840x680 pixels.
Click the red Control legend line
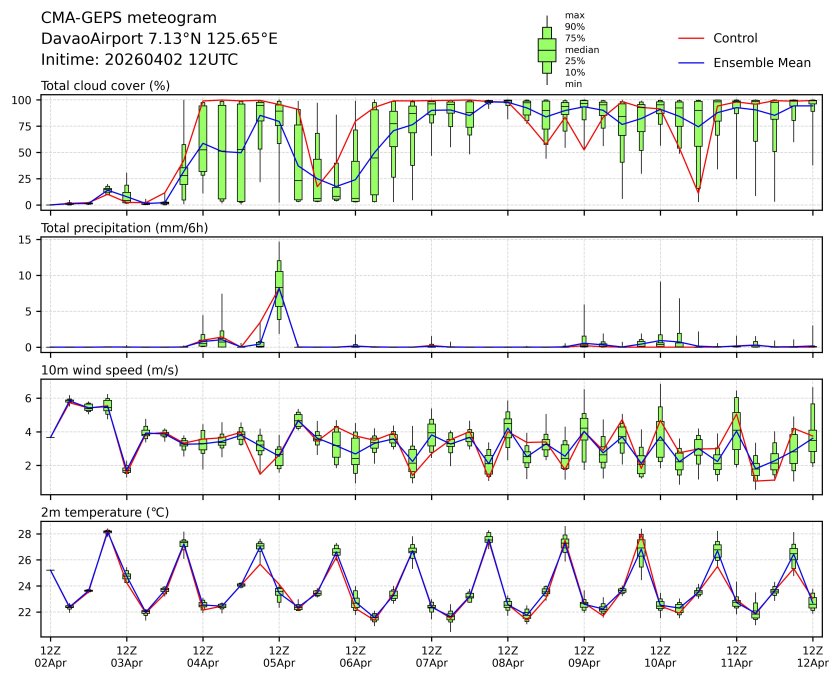tap(692, 39)
